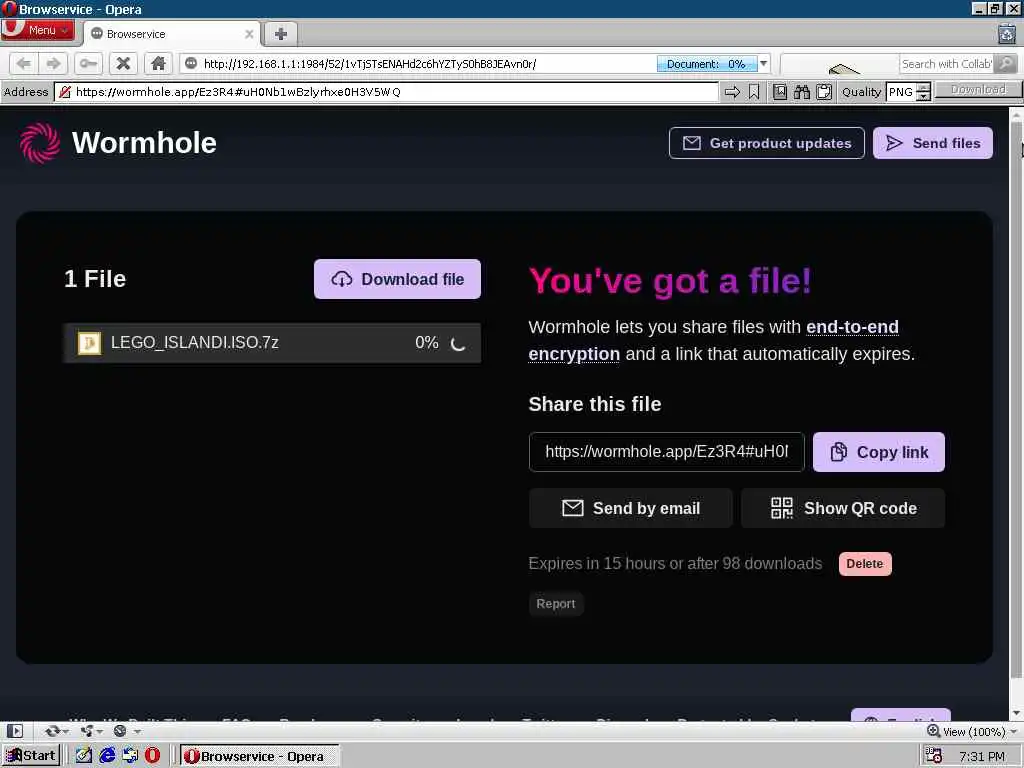1024x768 pixels.
Task: Click the pink Delete button
Action: point(865,564)
